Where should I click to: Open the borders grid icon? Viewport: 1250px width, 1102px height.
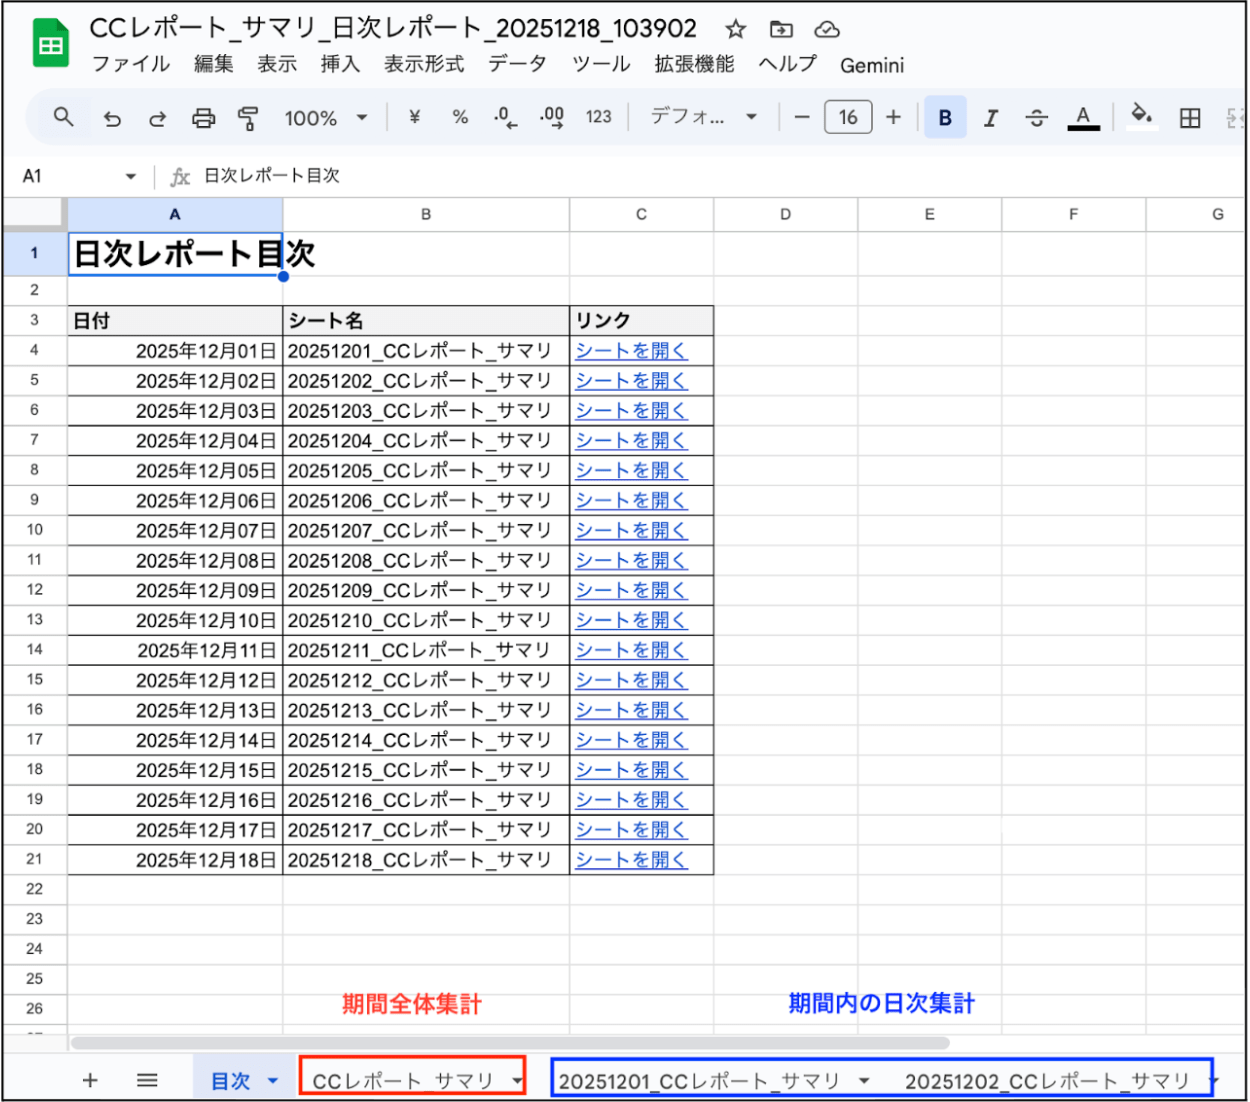1189,118
